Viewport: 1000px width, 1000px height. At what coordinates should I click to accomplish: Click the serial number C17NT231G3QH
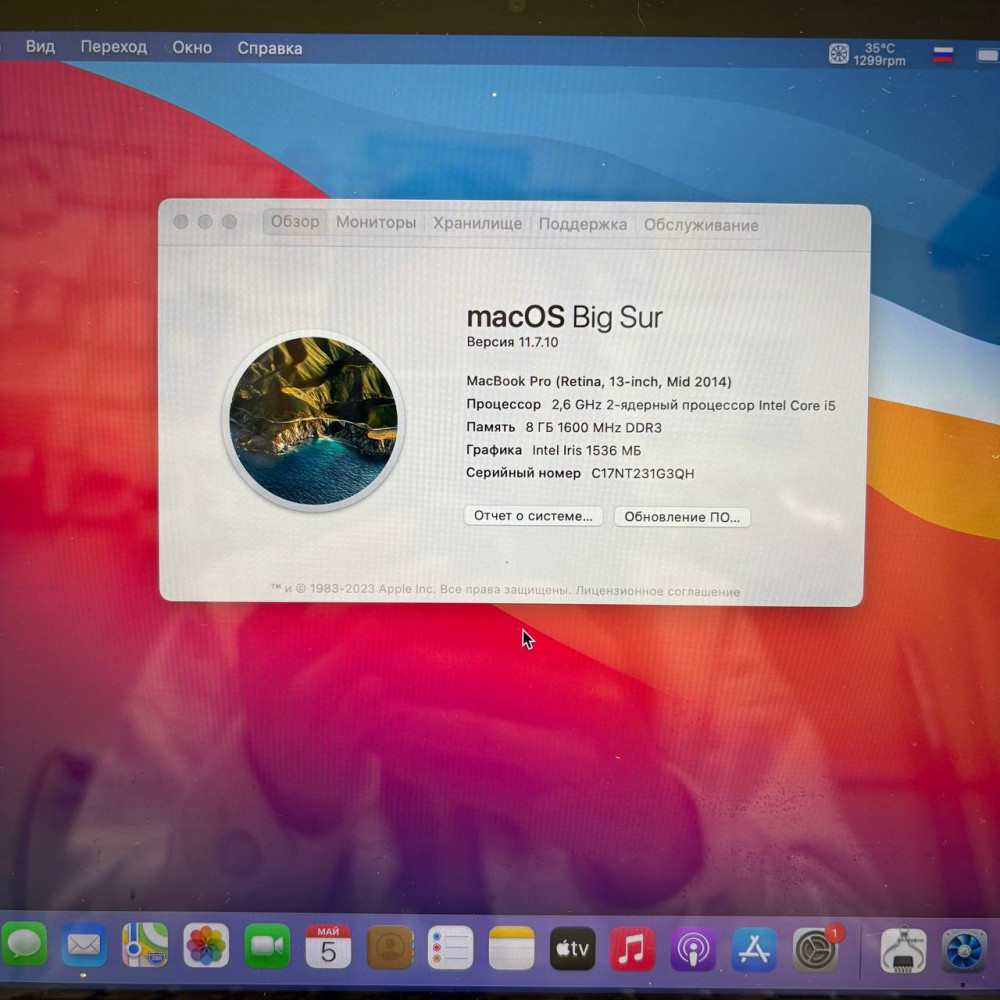click(642, 474)
